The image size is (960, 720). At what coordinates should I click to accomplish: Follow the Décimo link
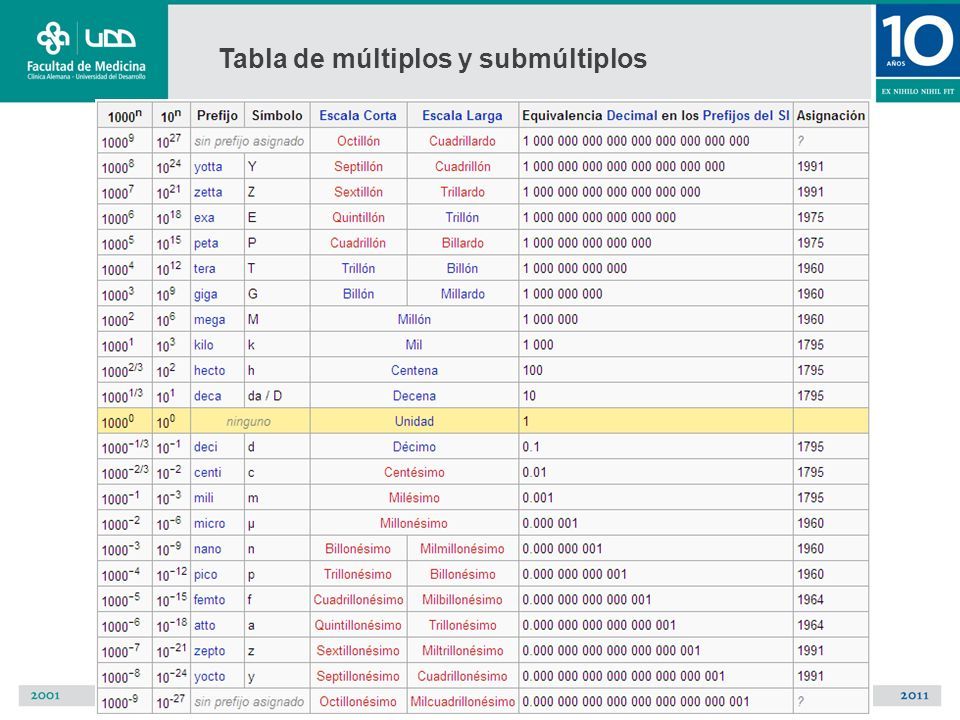[x=414, y=448]
